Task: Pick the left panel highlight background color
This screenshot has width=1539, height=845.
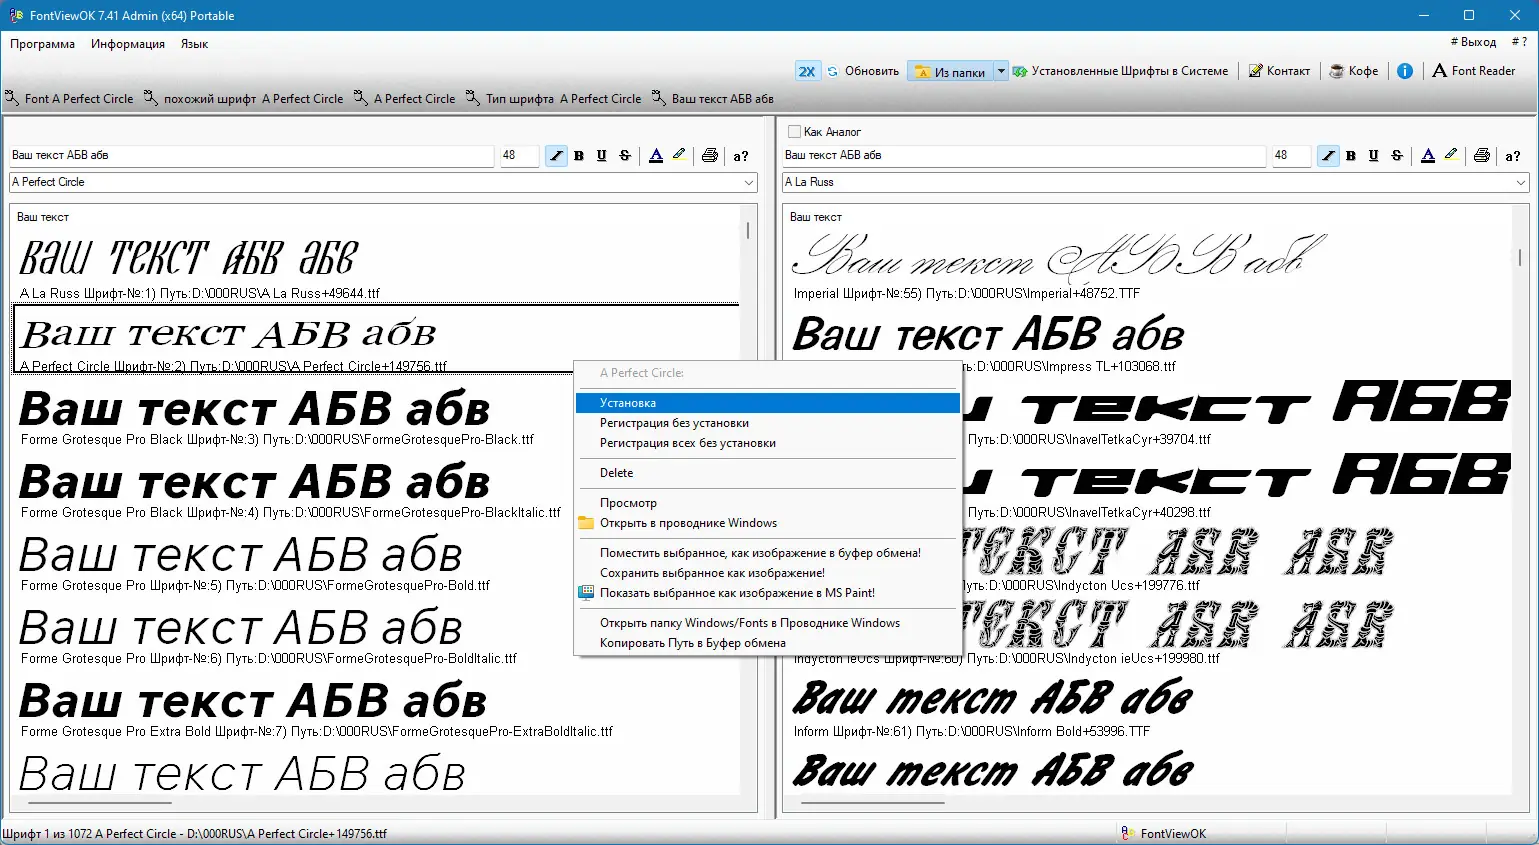Action: click(679, 156)
